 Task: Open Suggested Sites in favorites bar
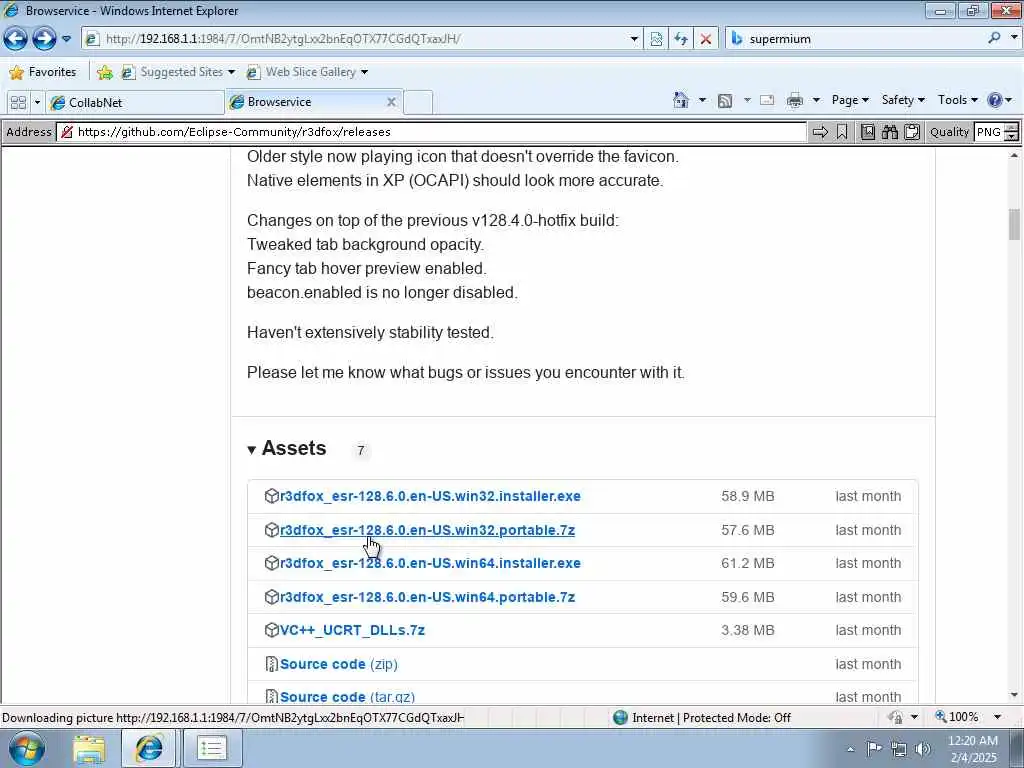point(178,72)
